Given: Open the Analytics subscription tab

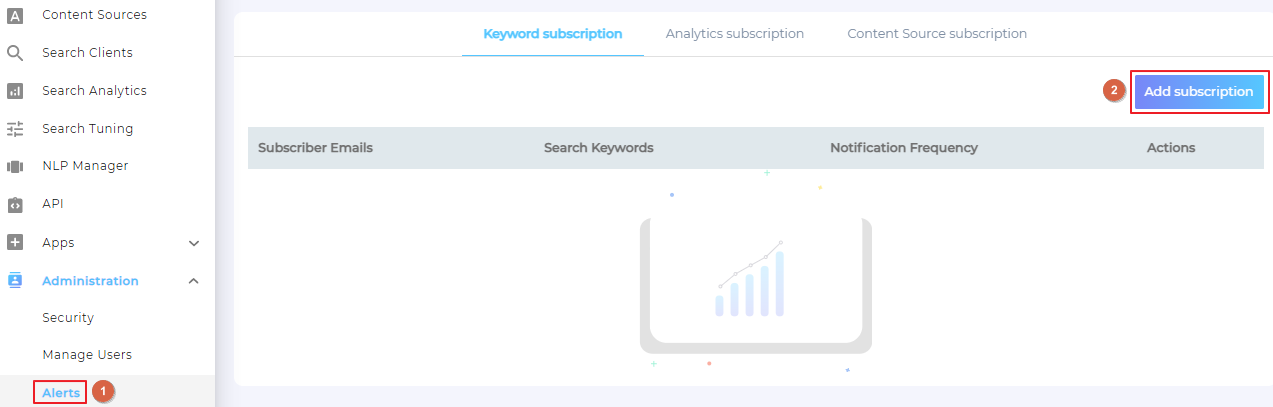Looking at the screenshot, I should click(735, 34).
